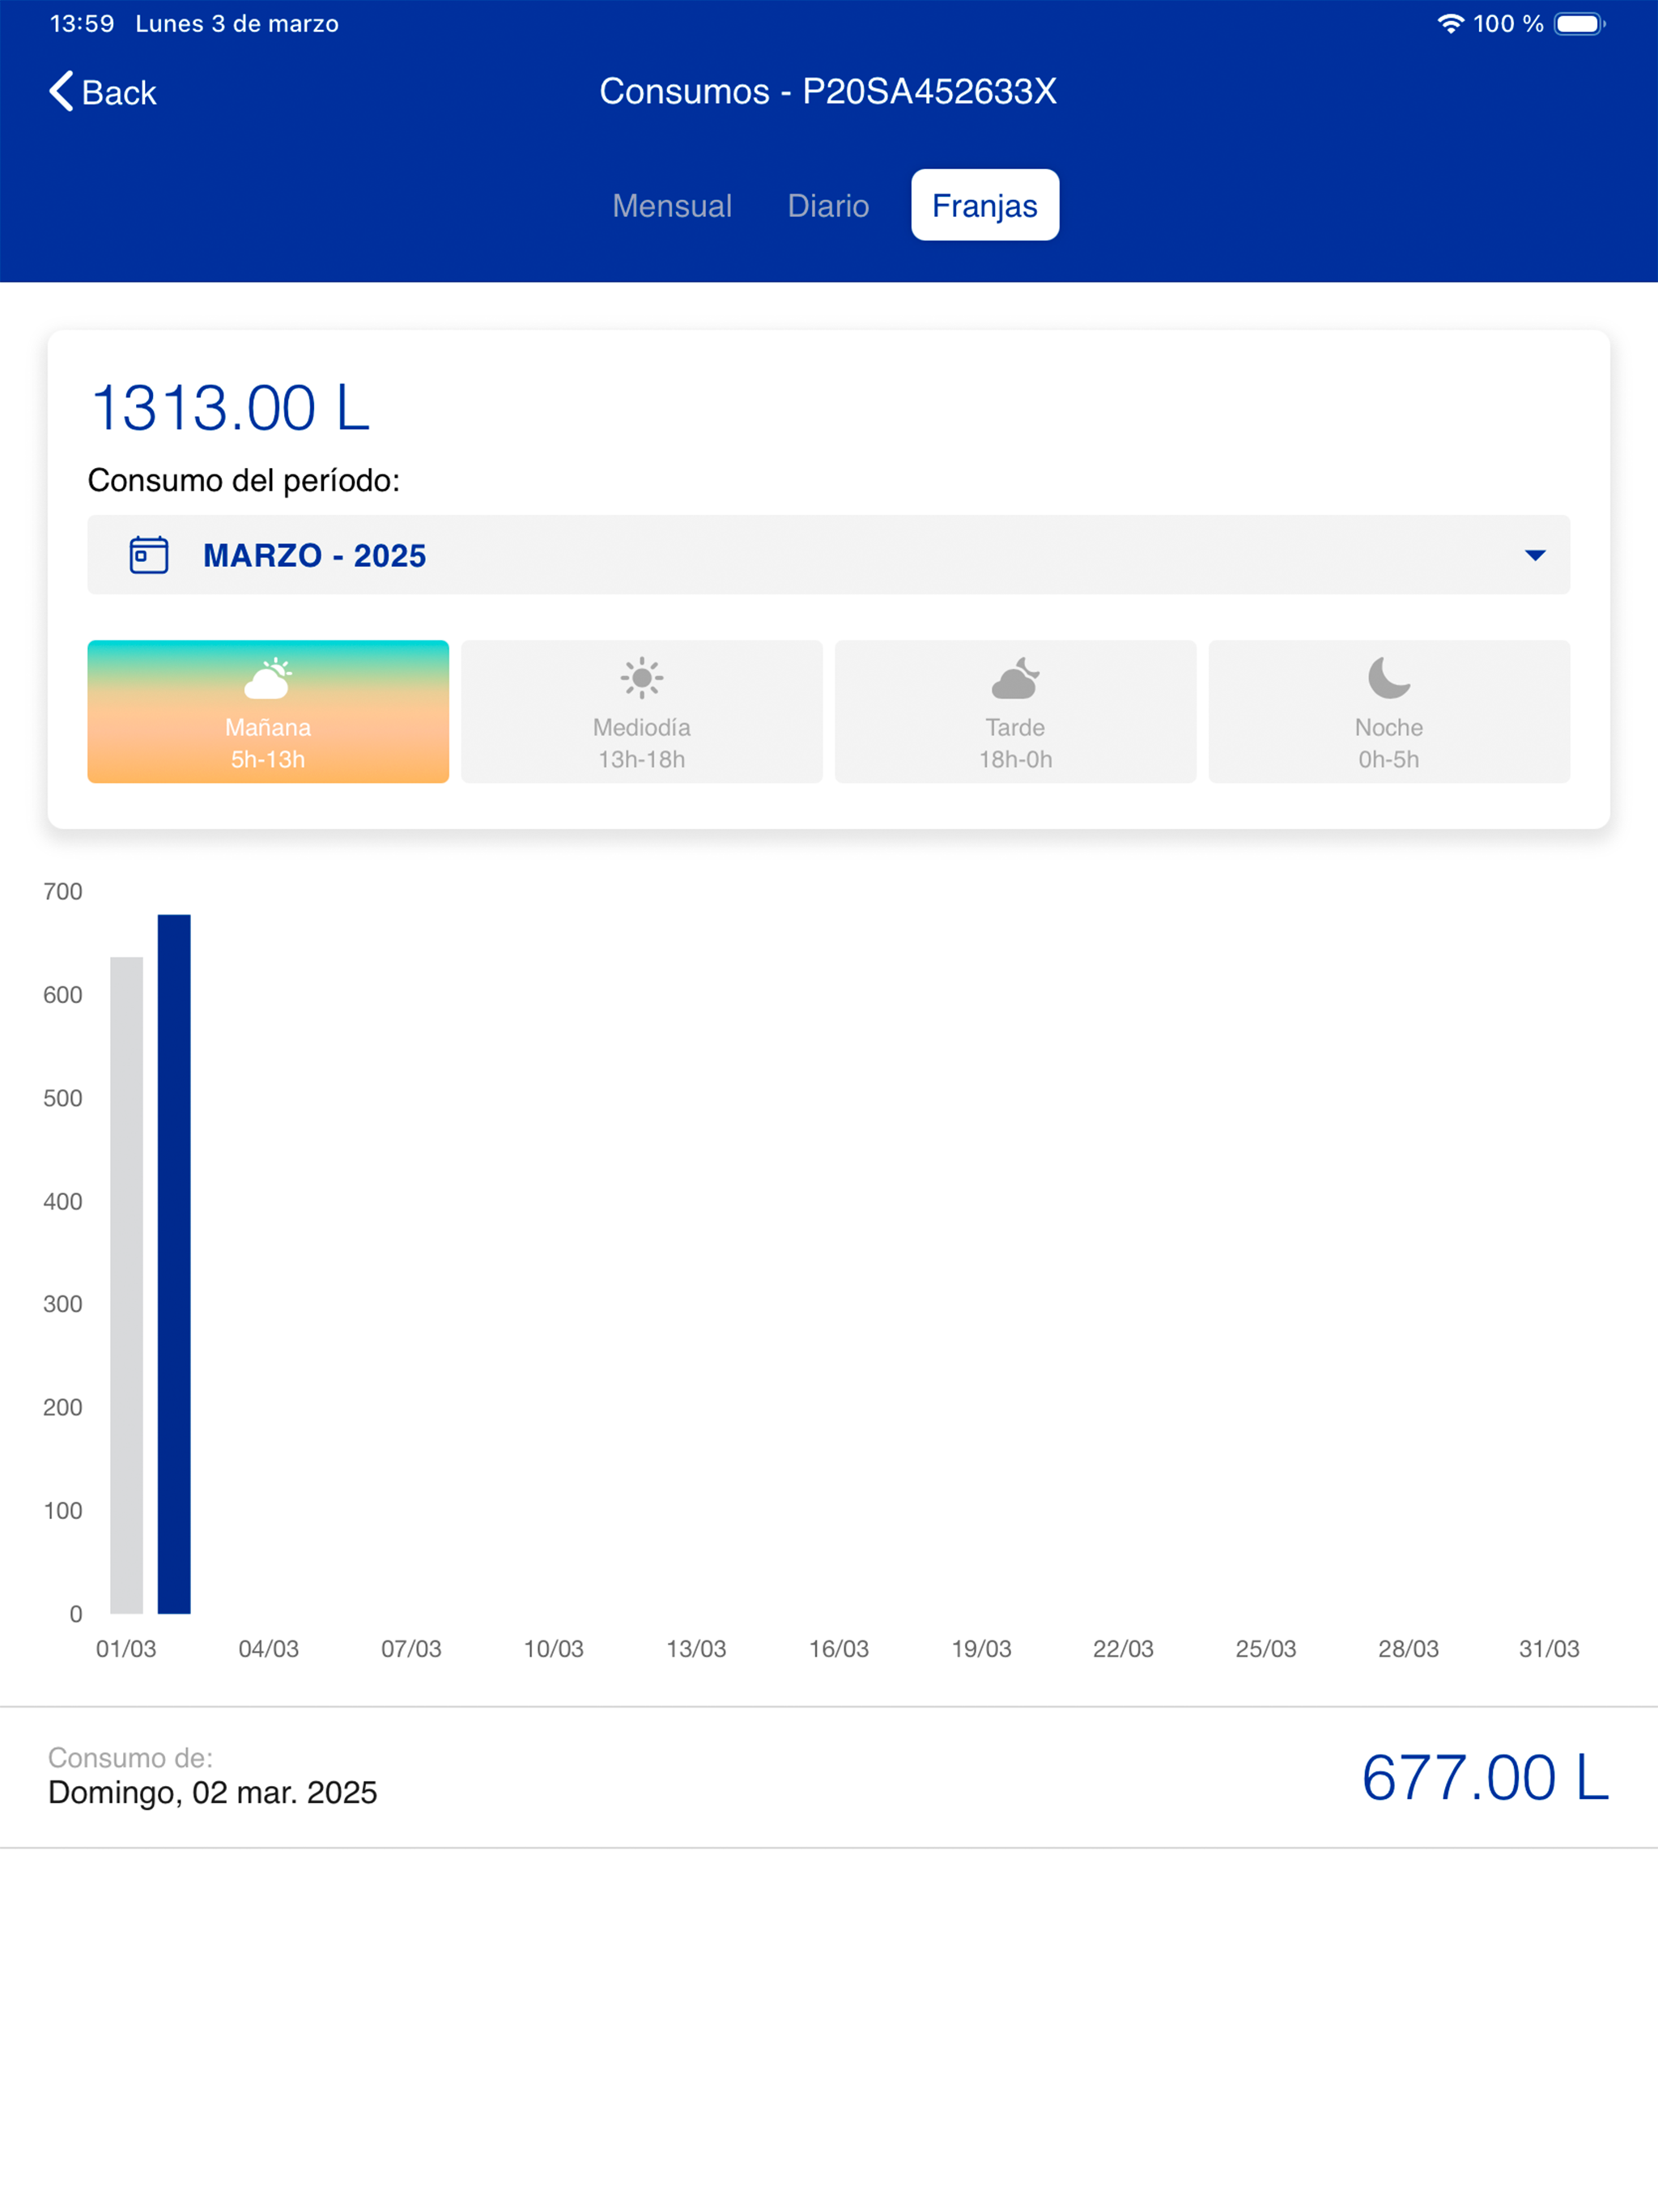
Task: Switch to the Diario tab
Action: tap(828, 206)
